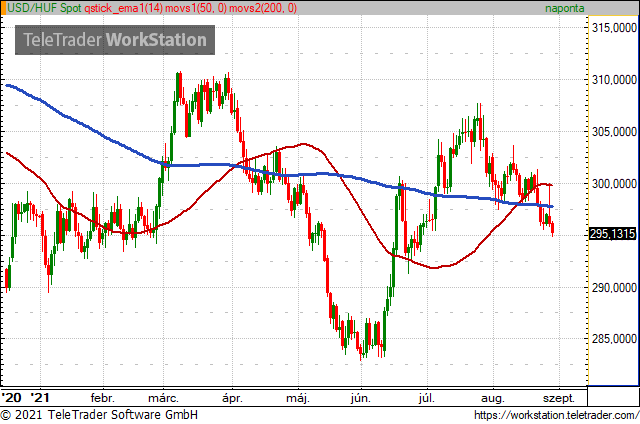Screen dimensions: 640x424
Task: Click the current price marker 295,1315
Action: click(x=613, y=234)
